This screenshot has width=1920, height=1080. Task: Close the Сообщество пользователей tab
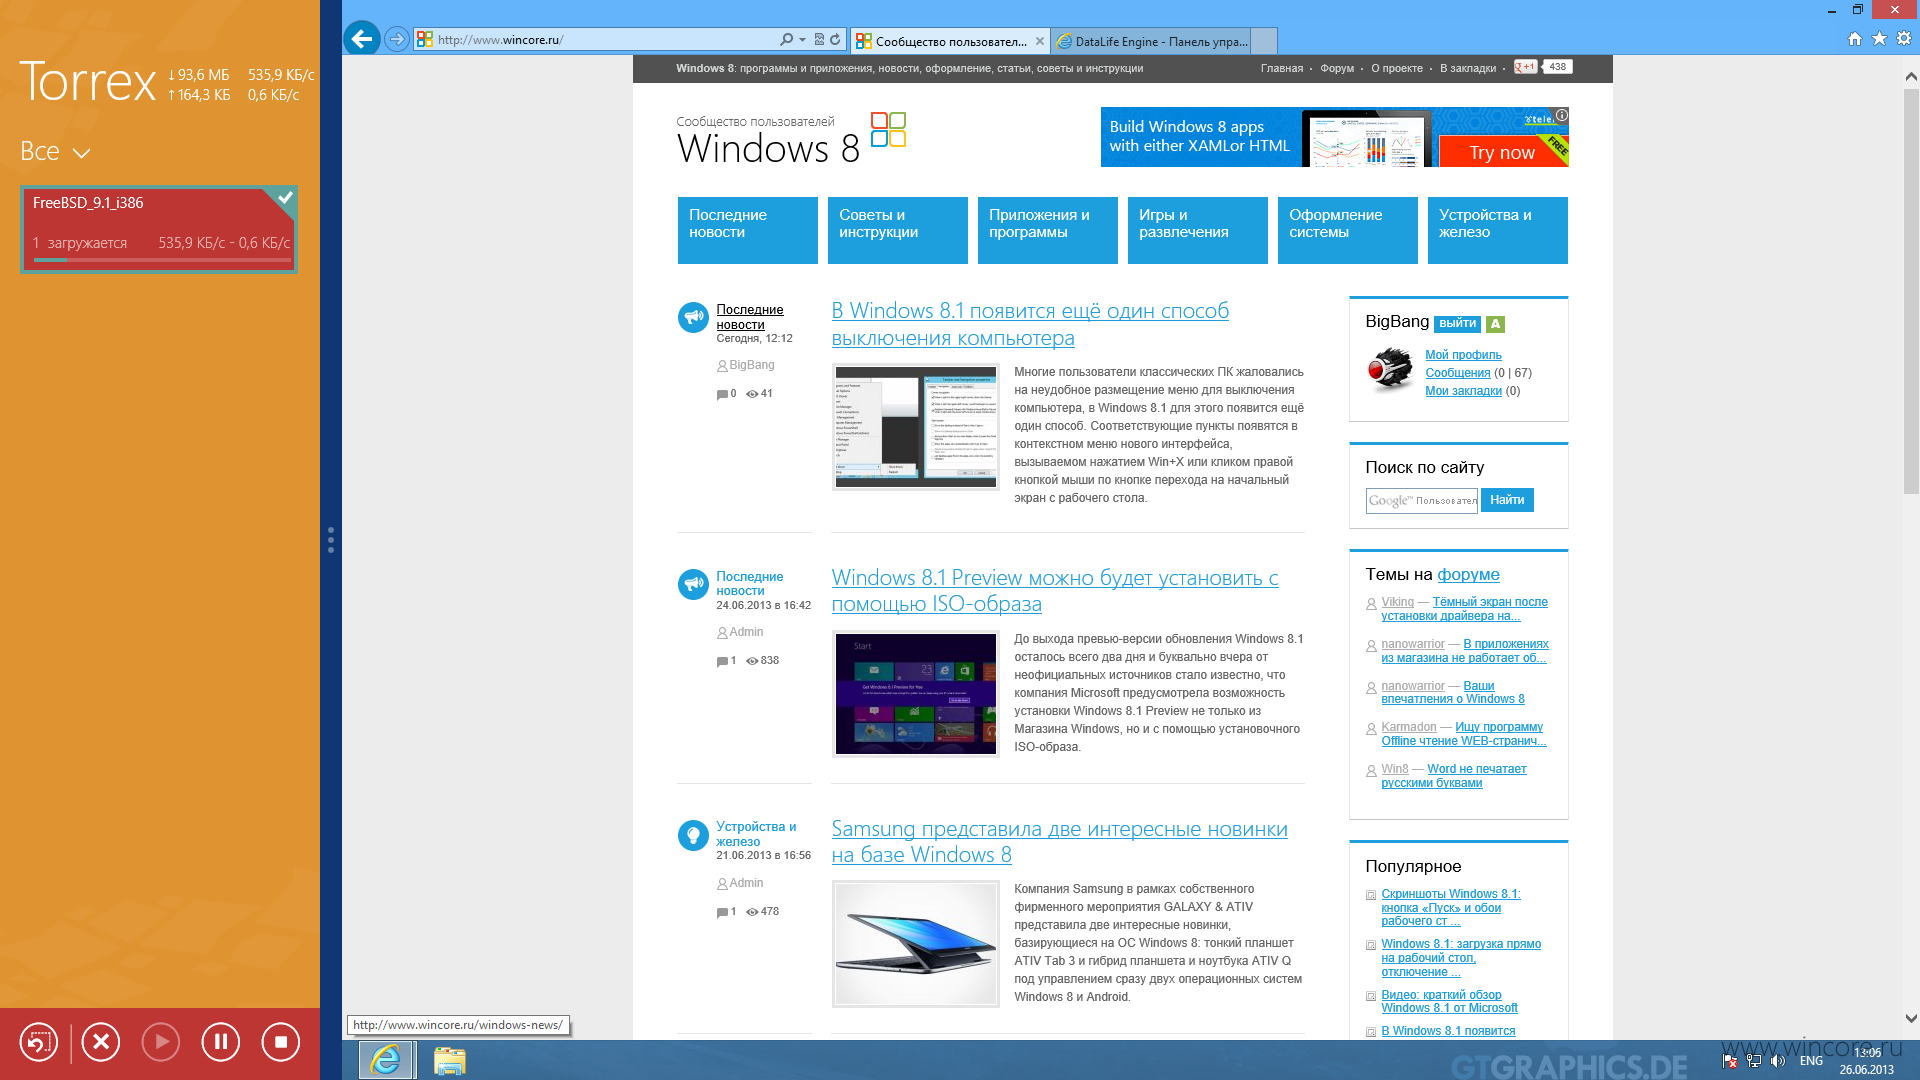tap(1040, 41)
